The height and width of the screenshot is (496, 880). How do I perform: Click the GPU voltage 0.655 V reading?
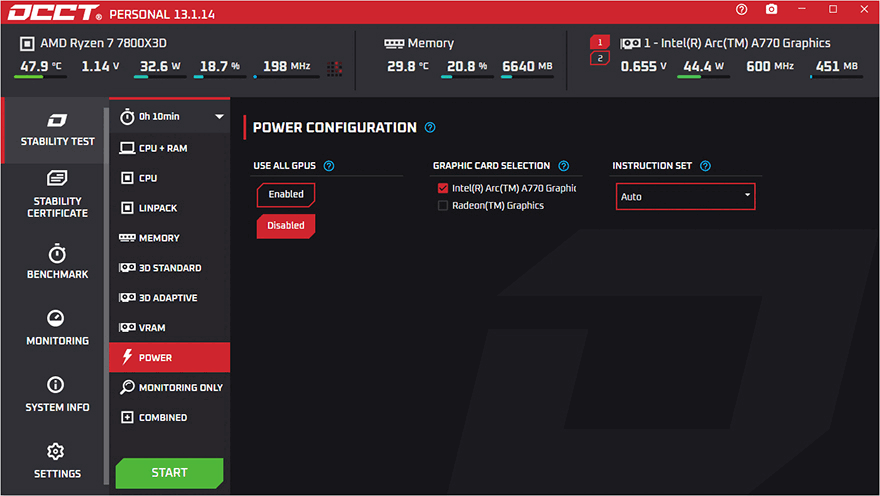coord(644,66)
